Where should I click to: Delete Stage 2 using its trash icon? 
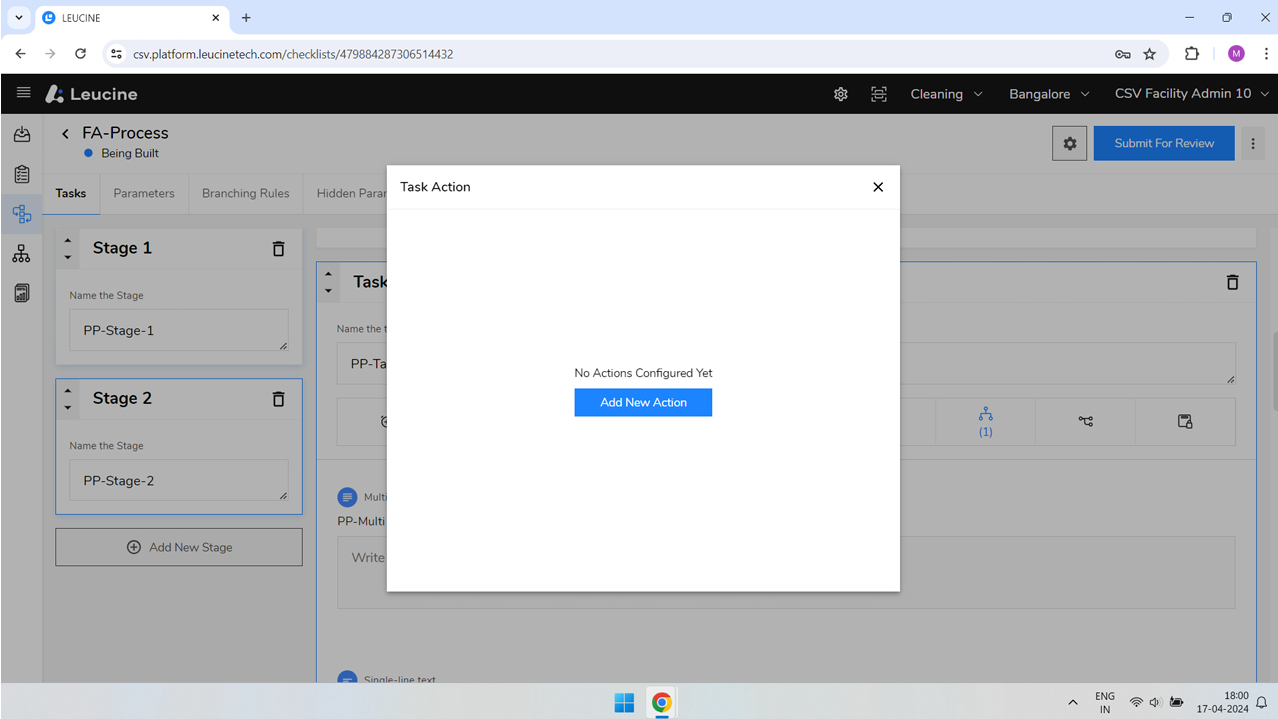pos(278,398)
